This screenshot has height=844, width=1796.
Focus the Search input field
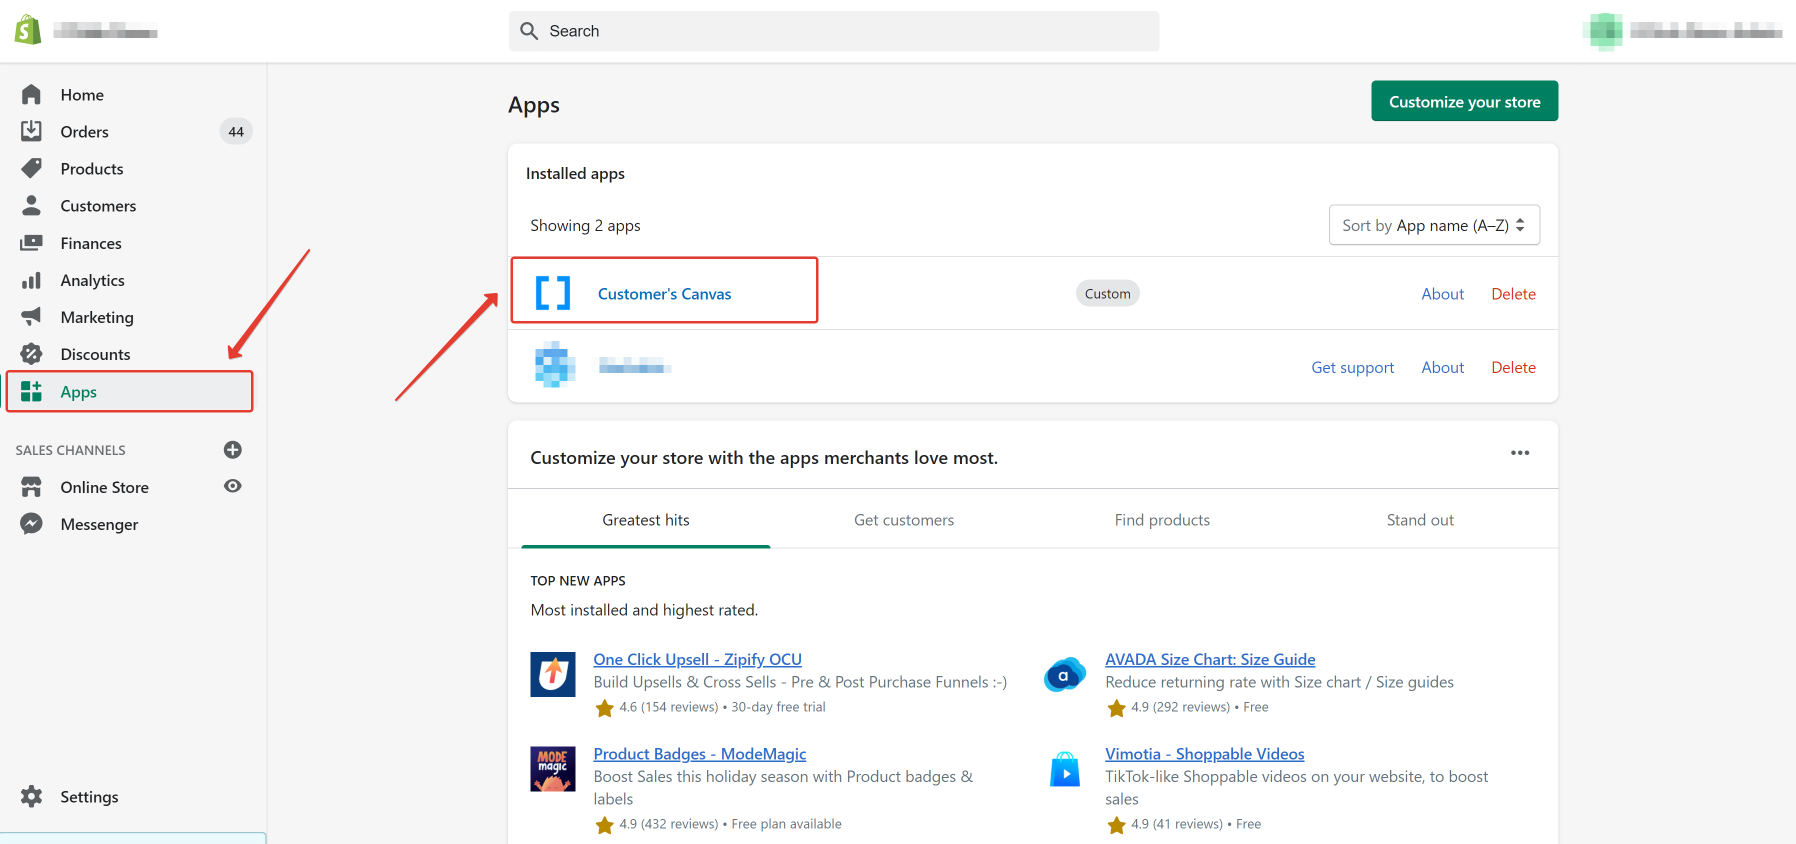[x=834, y=31]
